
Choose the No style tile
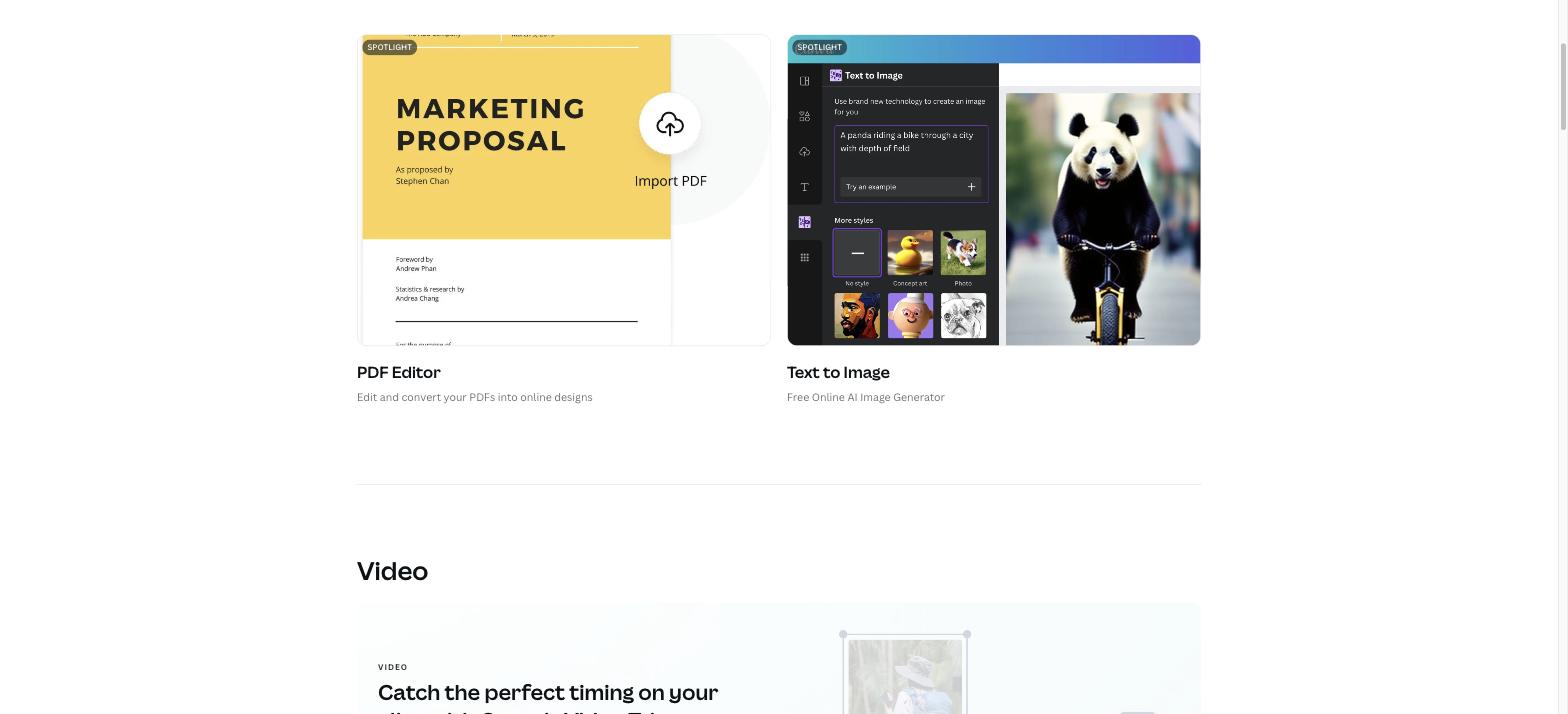(x=857, y=253)
